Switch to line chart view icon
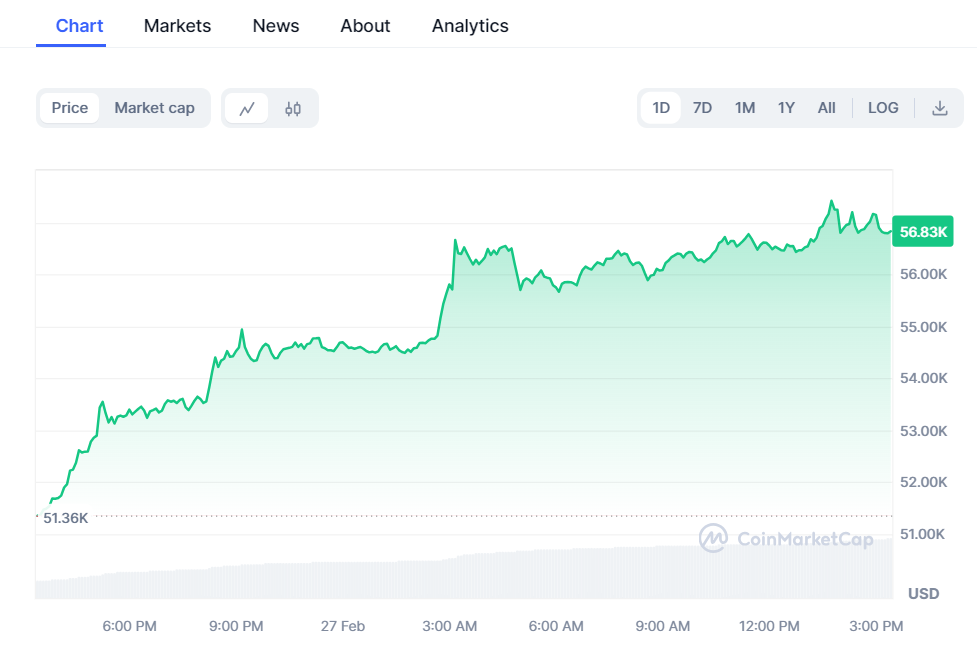Screen dimensions: 977x658 click(247, 108)
